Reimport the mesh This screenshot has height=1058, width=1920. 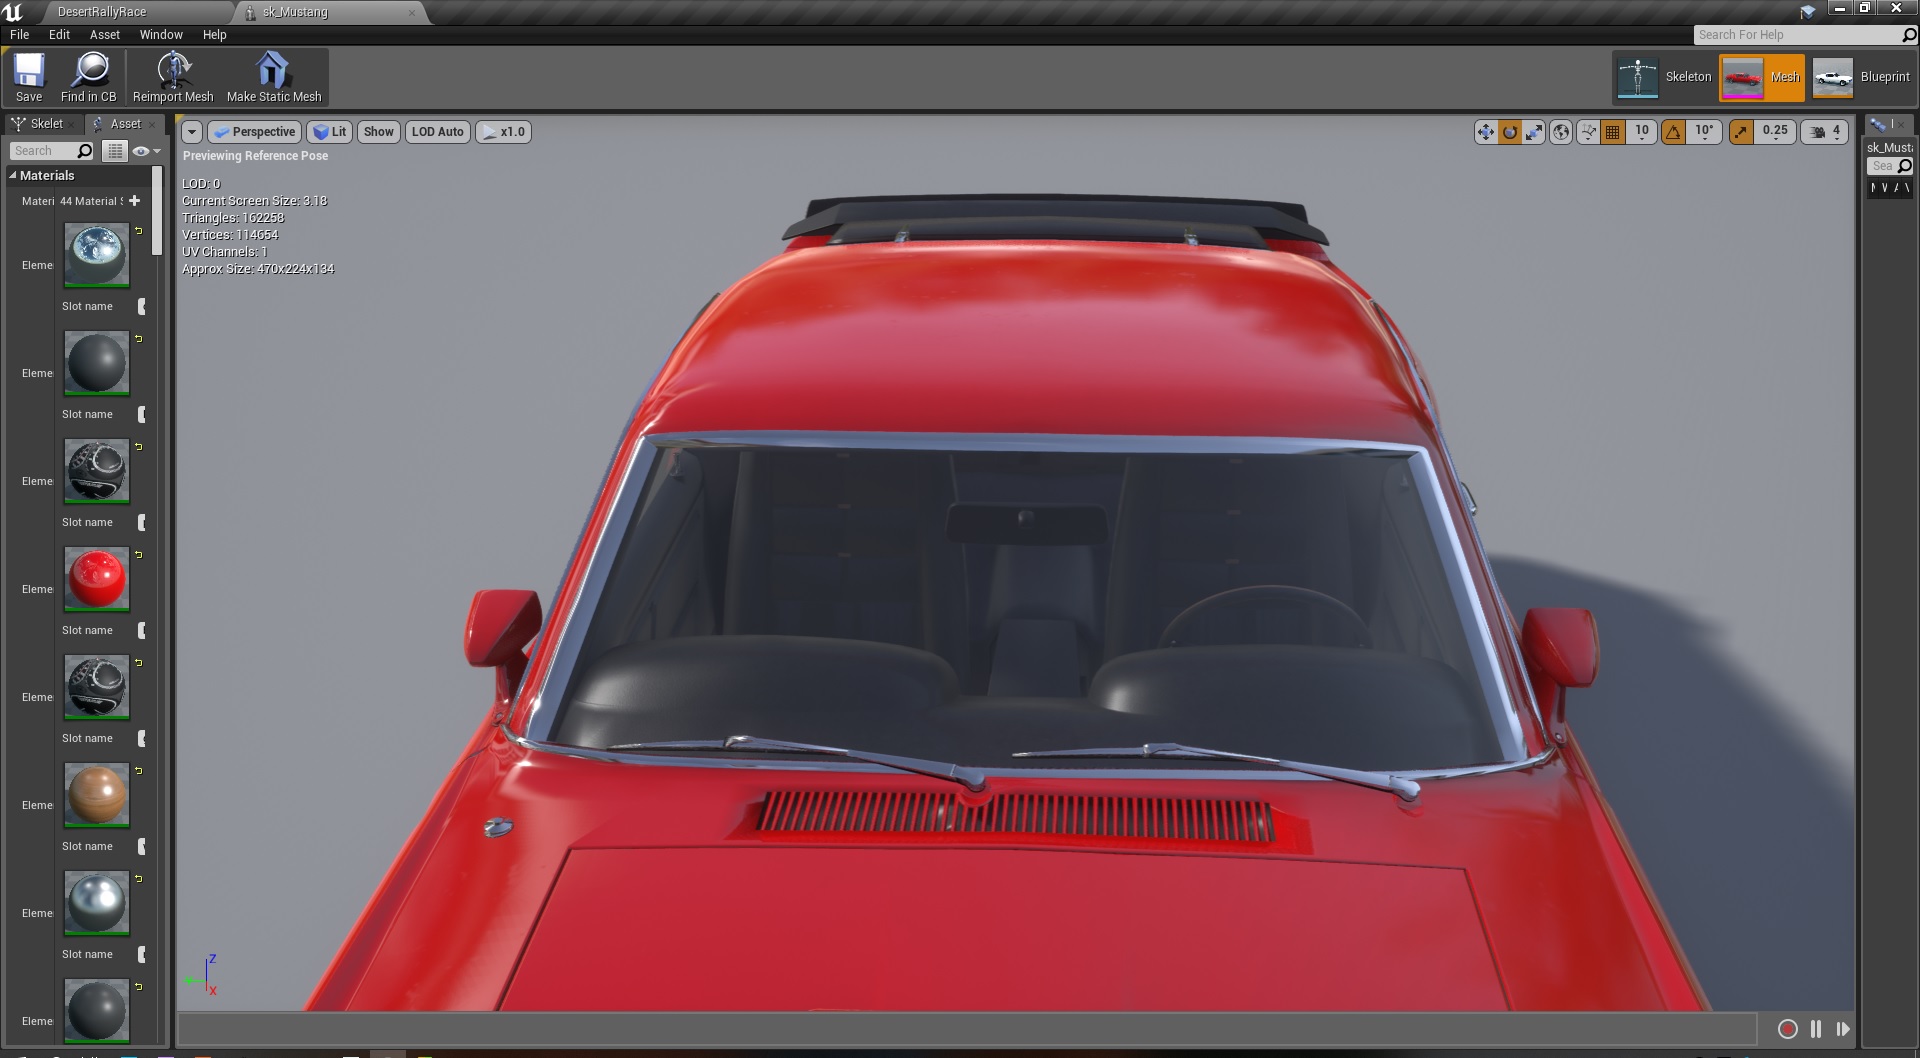click(x=173, y=78)
